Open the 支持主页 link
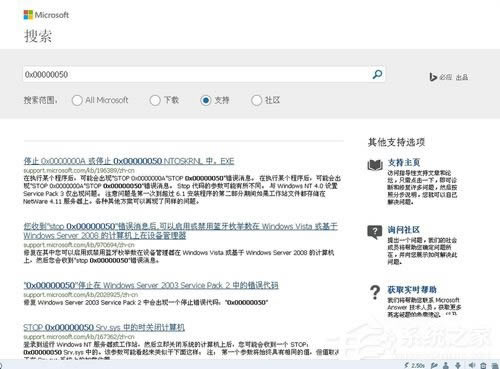The image size is (500, 369). [x=404, y=163]
